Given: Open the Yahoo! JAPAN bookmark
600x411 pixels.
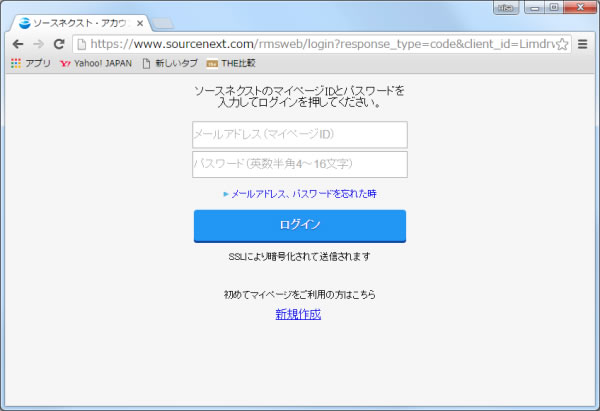Looking at the screenshot, I should click(96, 63).
